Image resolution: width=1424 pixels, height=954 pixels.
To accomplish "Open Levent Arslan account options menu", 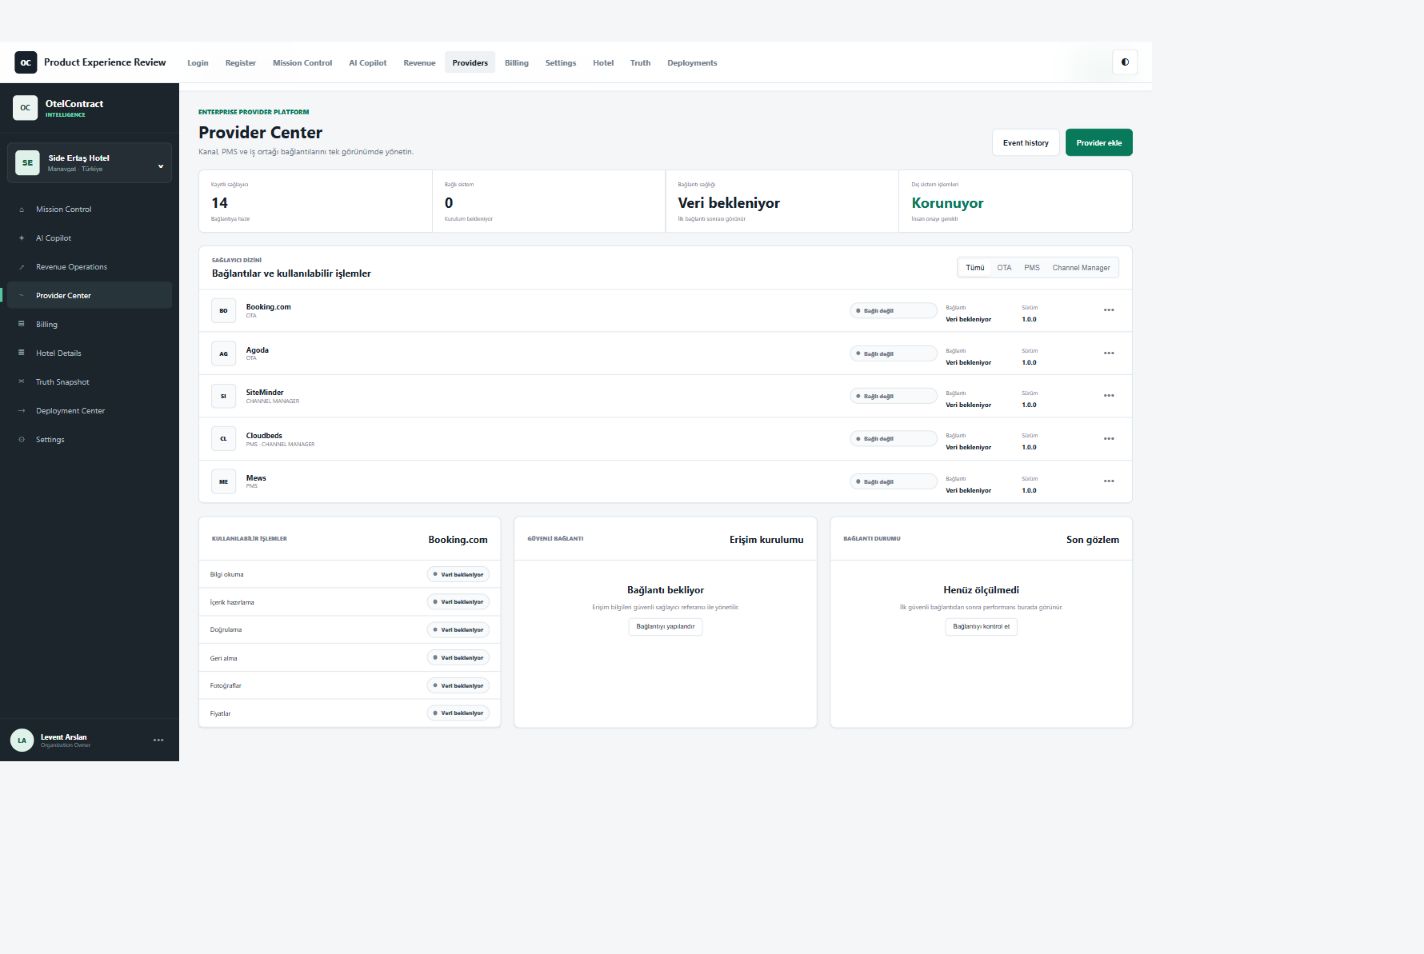I will tap(158, 740).
